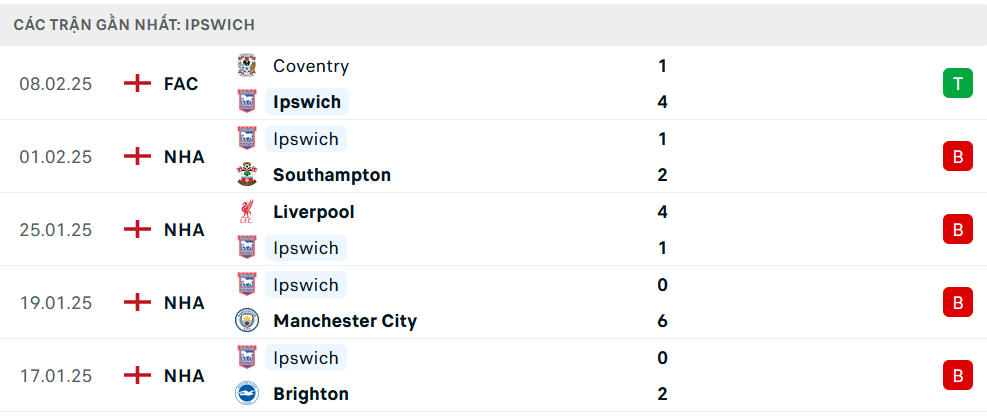Click the 19.01.25 match date
The height and width of the screenshot is (416, 987).
click(56, 303)
